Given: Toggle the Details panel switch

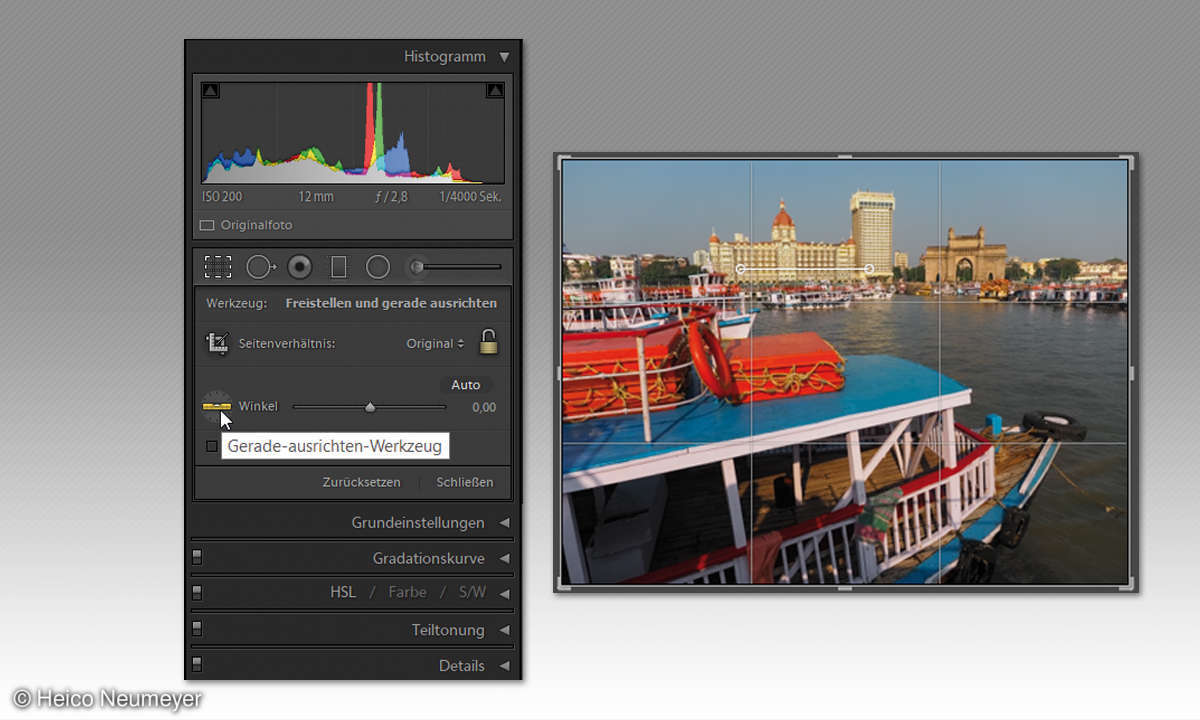Looking at the screenshot, I should 197,664.
